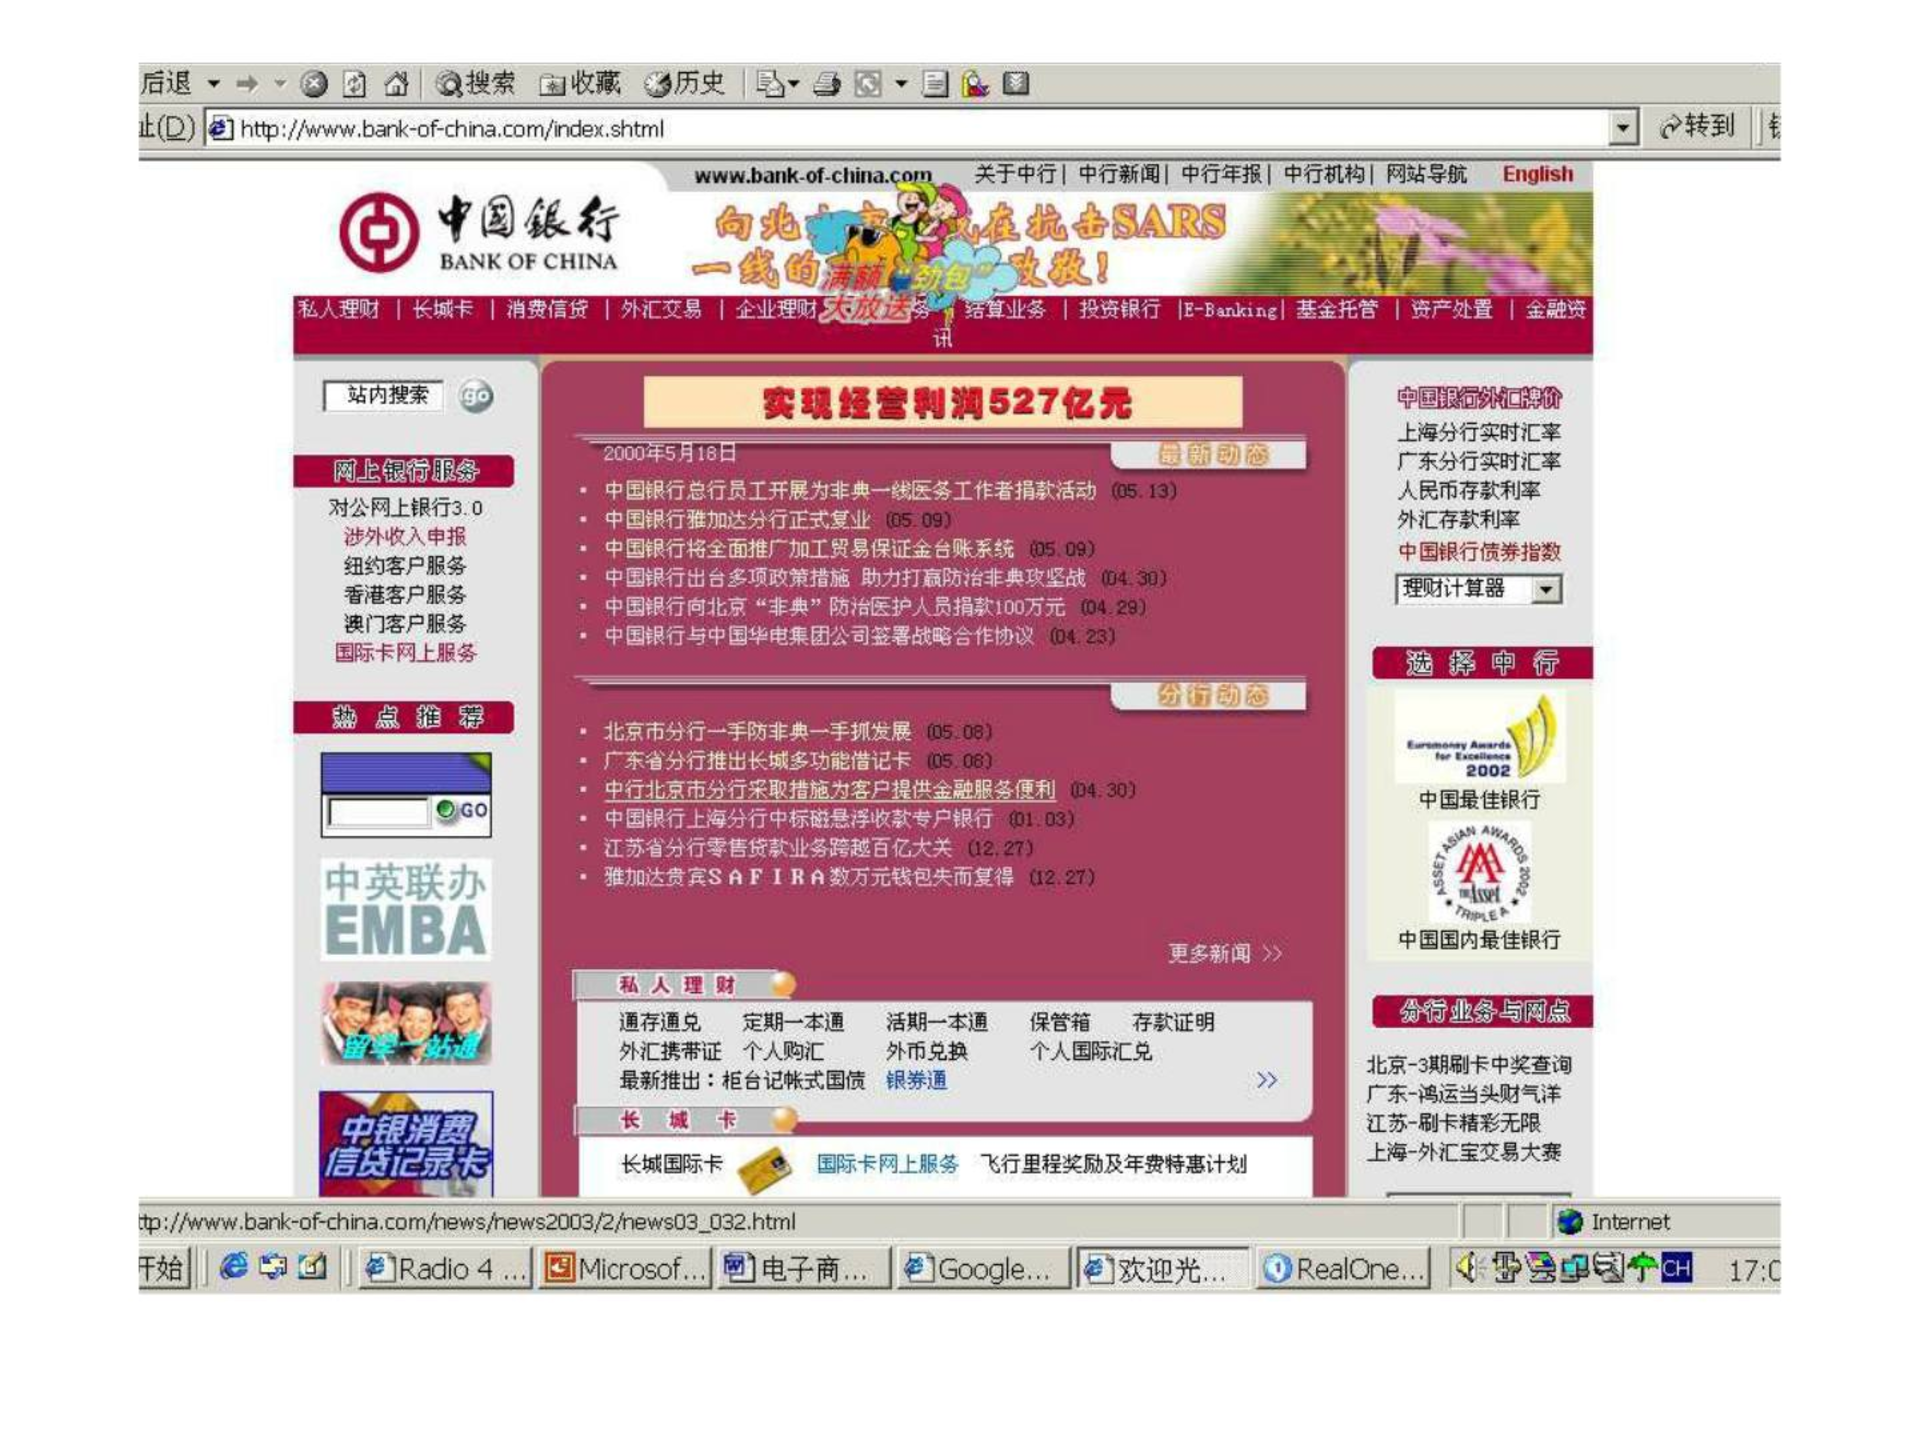Click the Print icon in toolbar
This screenshot has height=1440, width=1920.
pyautogui.click(x=826, y=84)
